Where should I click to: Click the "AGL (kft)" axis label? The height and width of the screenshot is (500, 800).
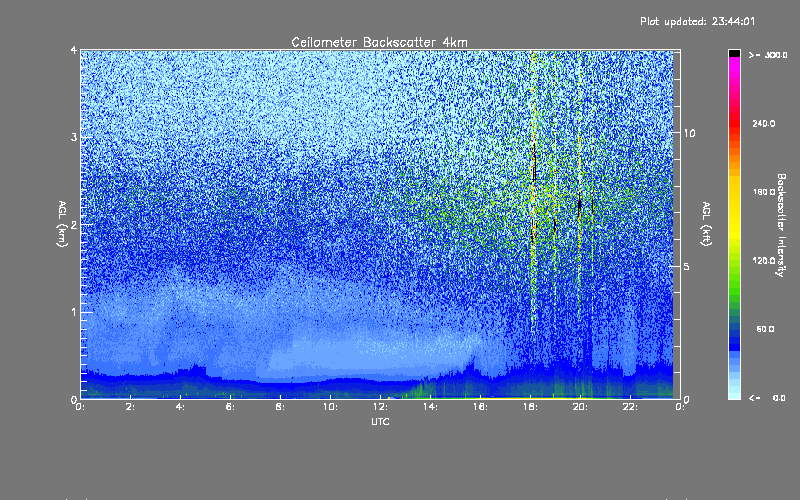tap(706, 224)
